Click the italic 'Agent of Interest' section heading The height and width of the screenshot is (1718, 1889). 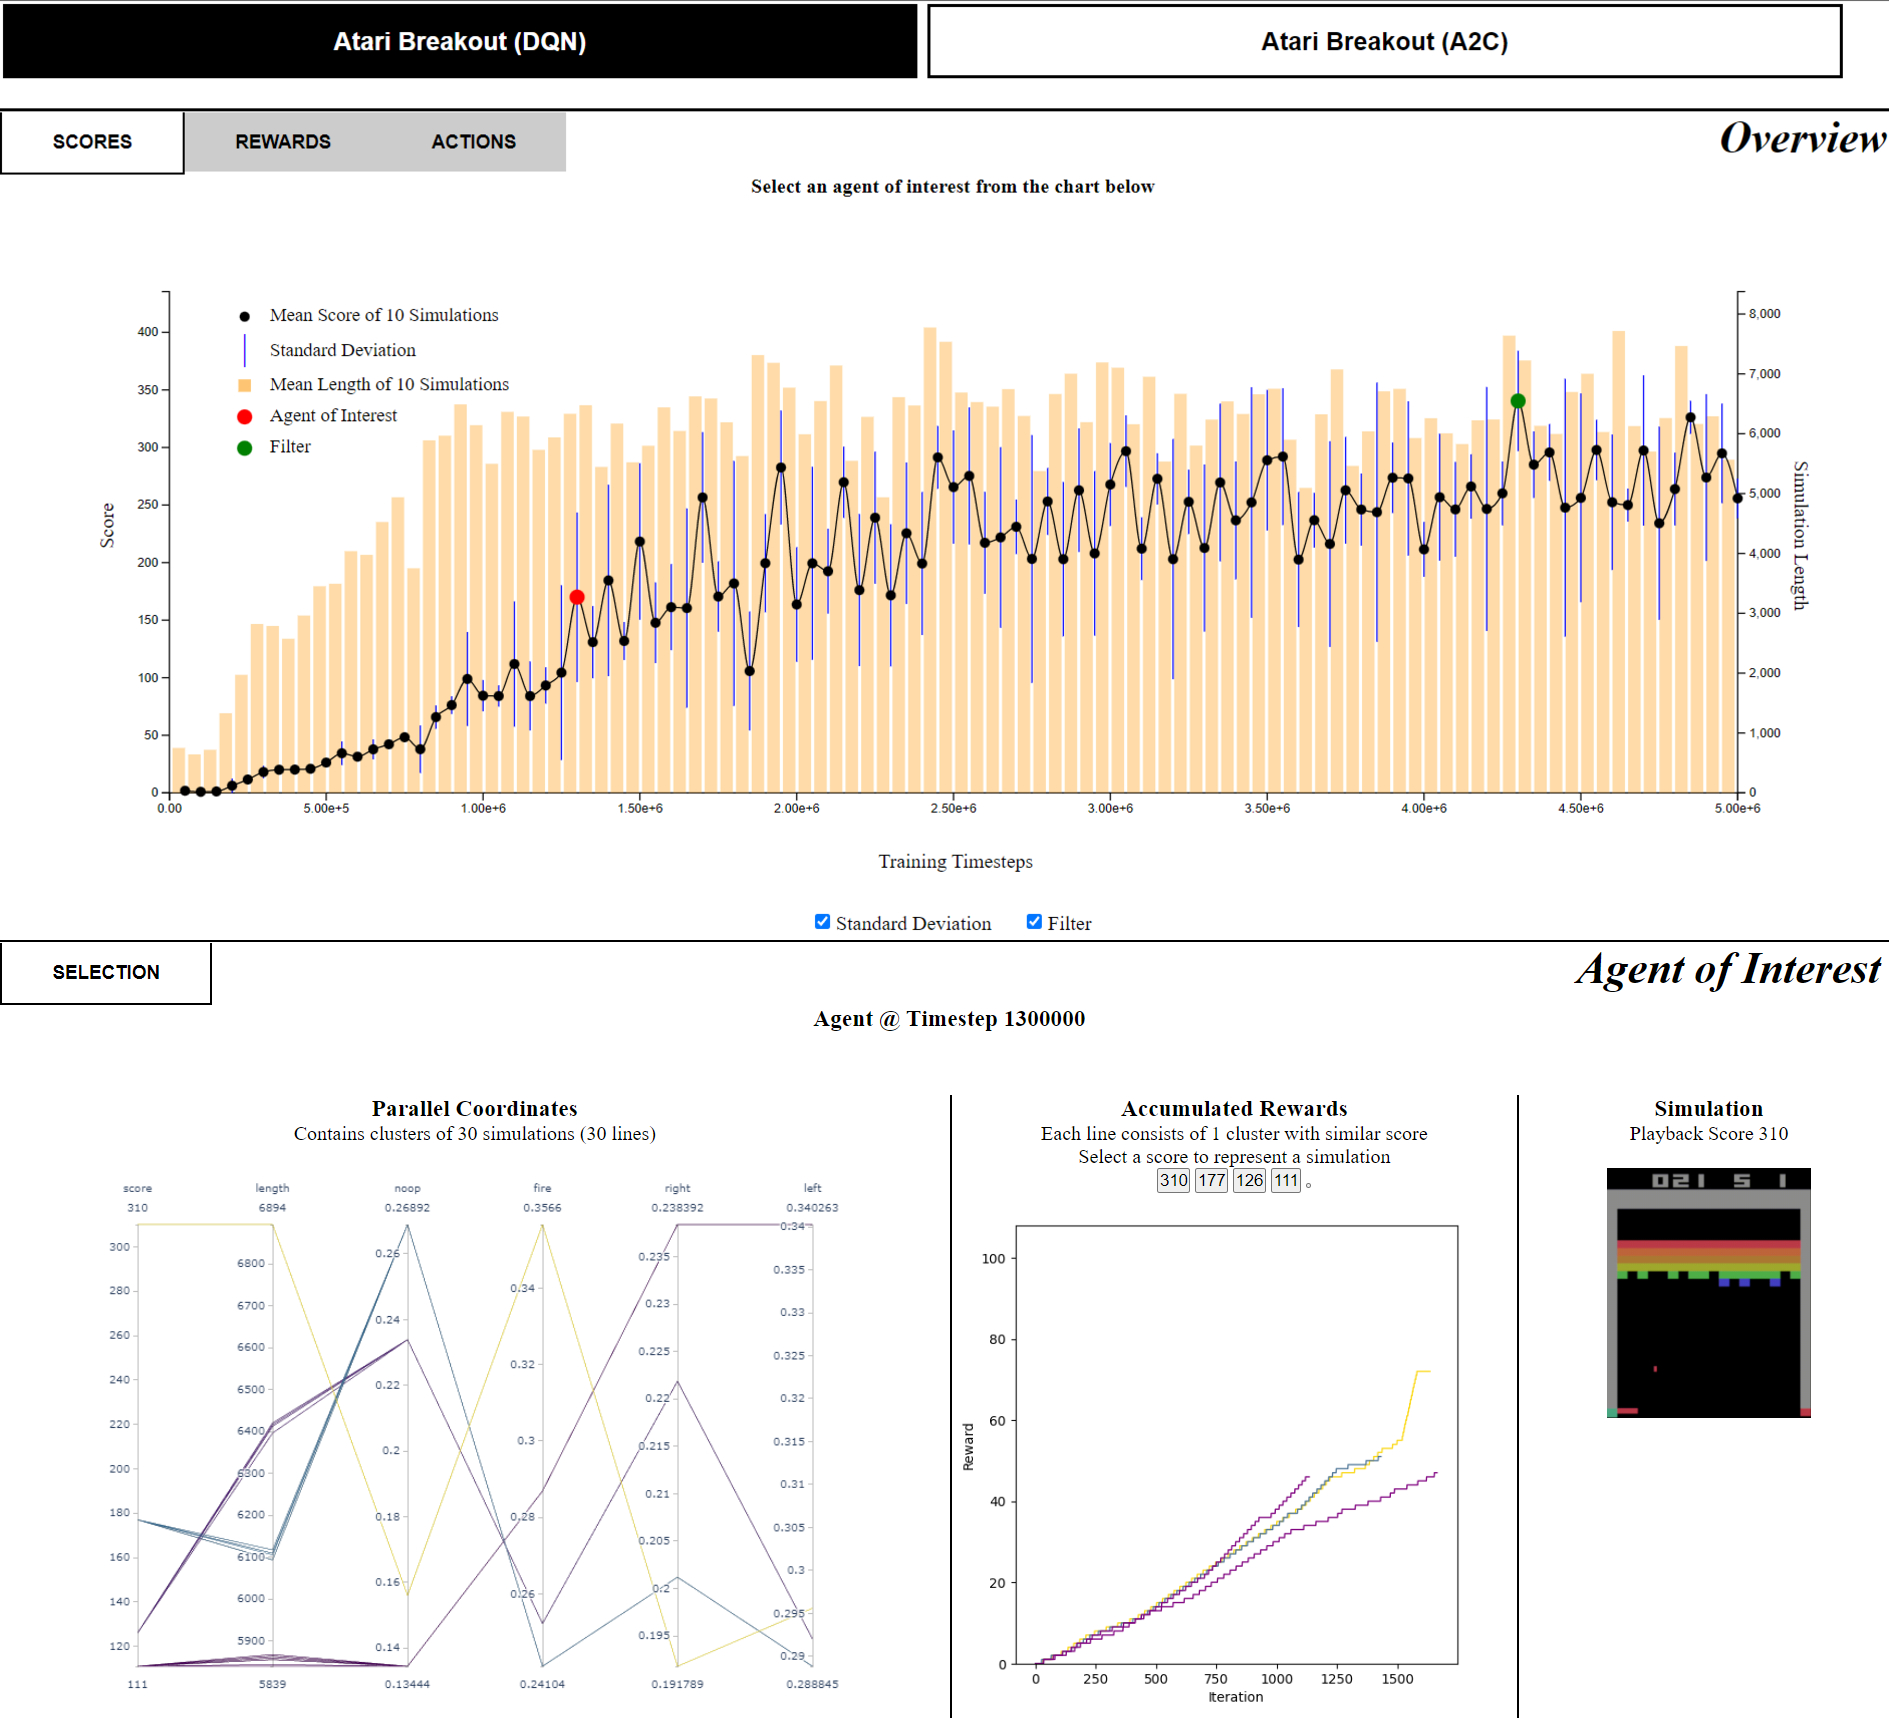tap(1728, 969)
